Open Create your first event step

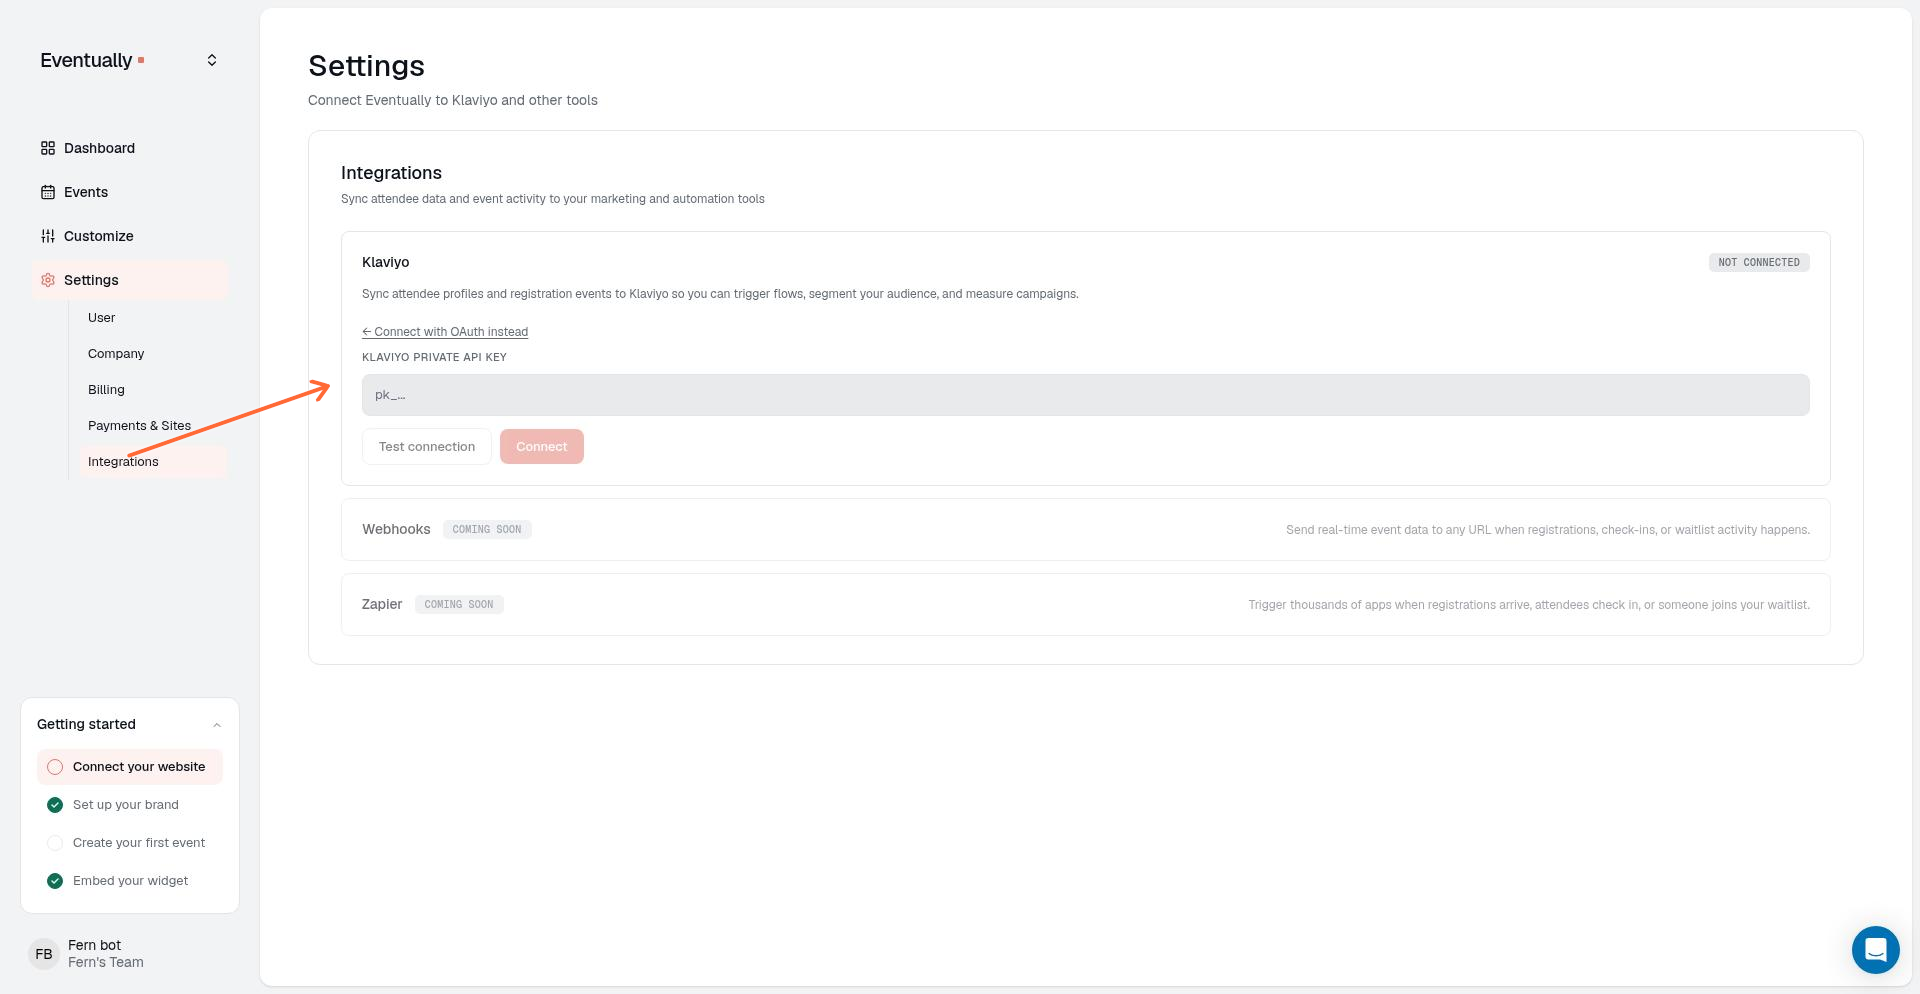tap(129, 843)
